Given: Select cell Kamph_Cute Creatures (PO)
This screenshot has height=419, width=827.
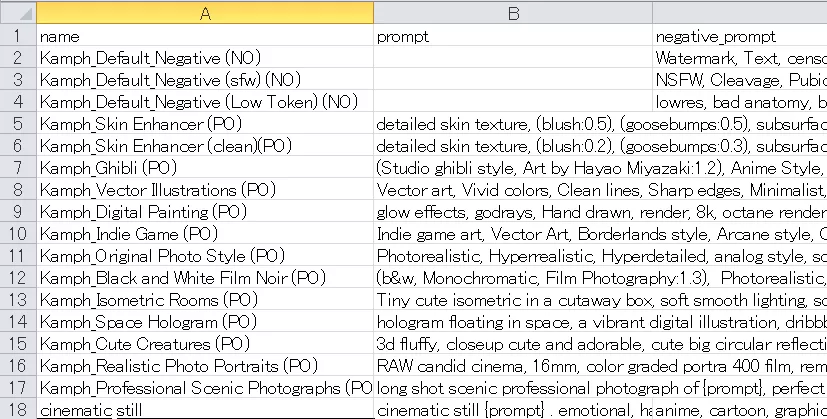Looking at the screenshot, I should [x=205, y=344].
